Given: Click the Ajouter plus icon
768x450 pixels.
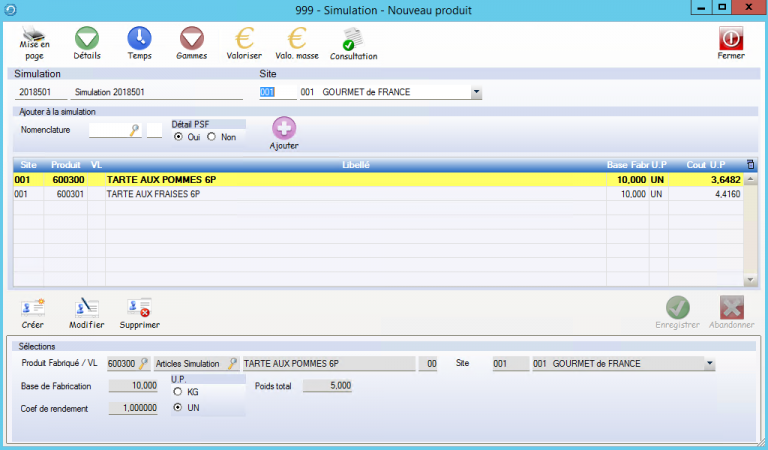Looking at the screenshot, I should click(x=284, y=129).
